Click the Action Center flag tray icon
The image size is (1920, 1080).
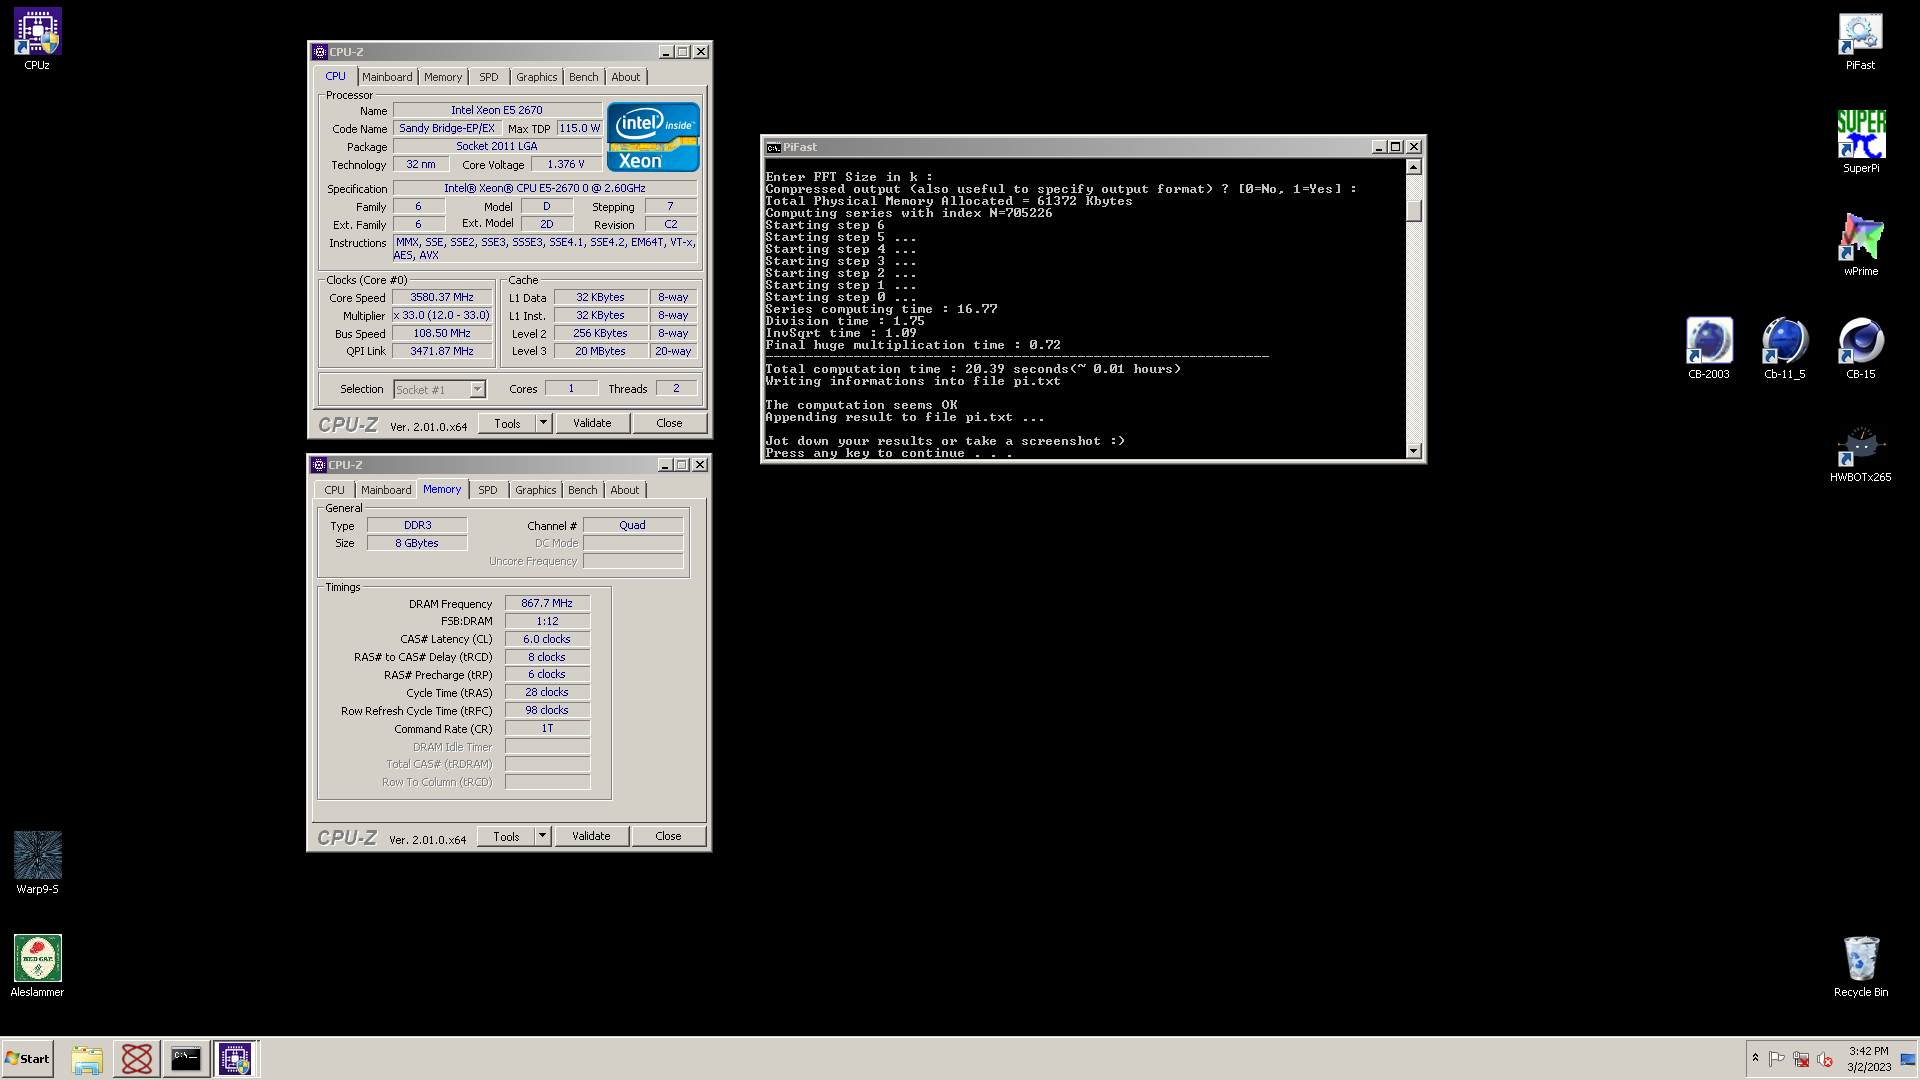point(1777,1059)
